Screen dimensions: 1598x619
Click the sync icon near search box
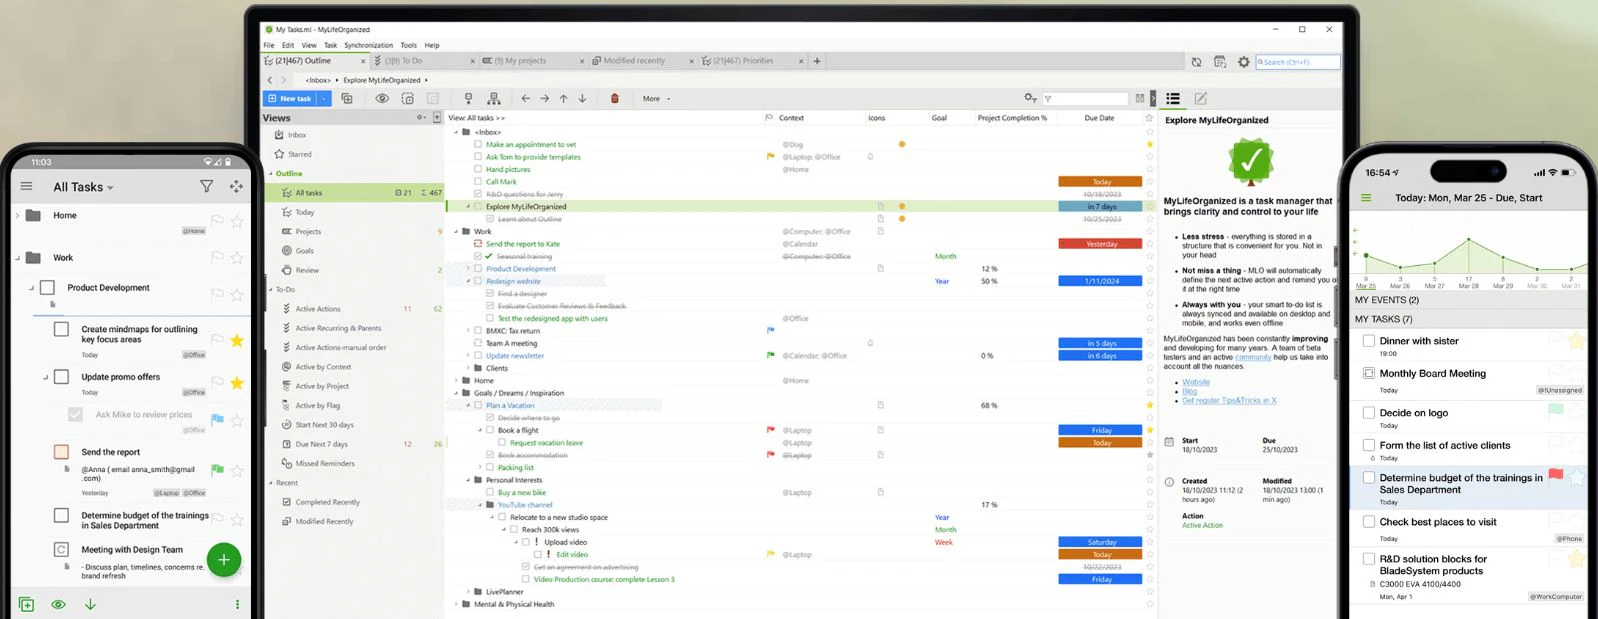pos(1196,62)
